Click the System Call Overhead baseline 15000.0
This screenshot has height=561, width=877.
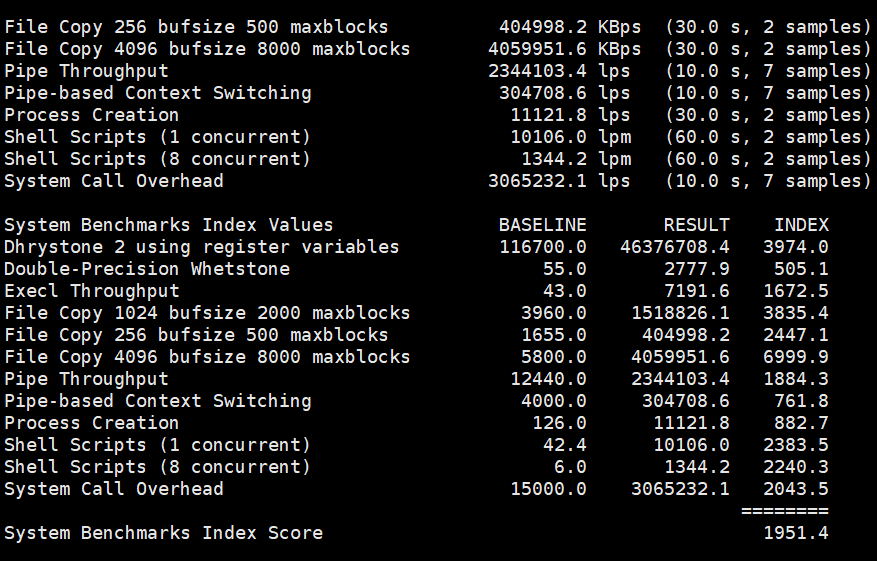point(548,489)
